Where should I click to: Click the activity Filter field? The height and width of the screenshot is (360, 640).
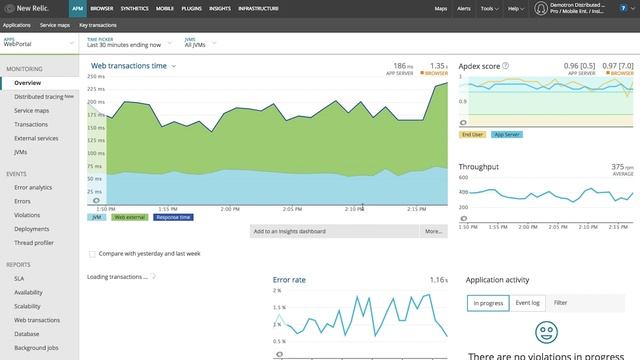[x=586, y=303]
